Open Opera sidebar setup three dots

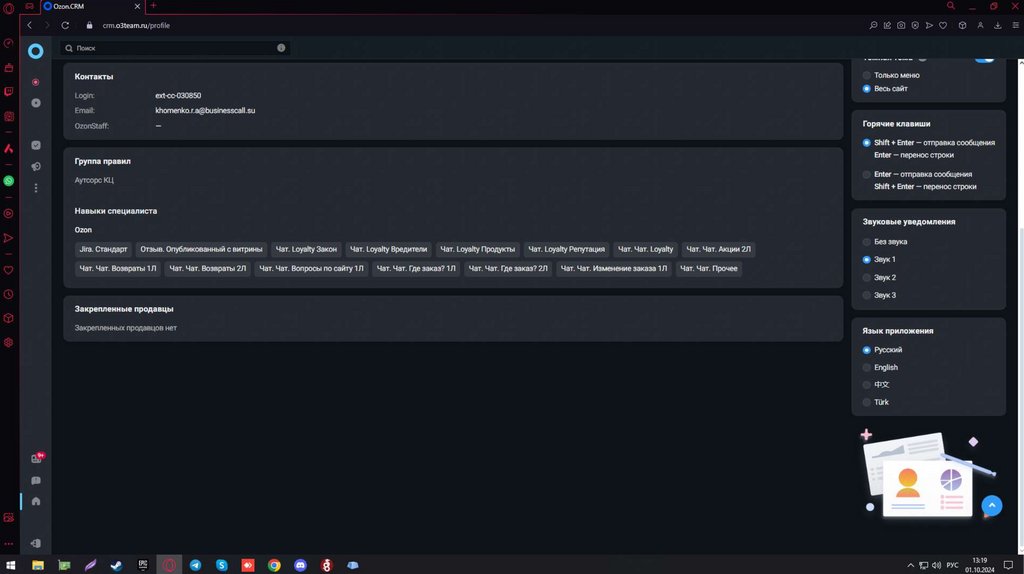point(8,543)
